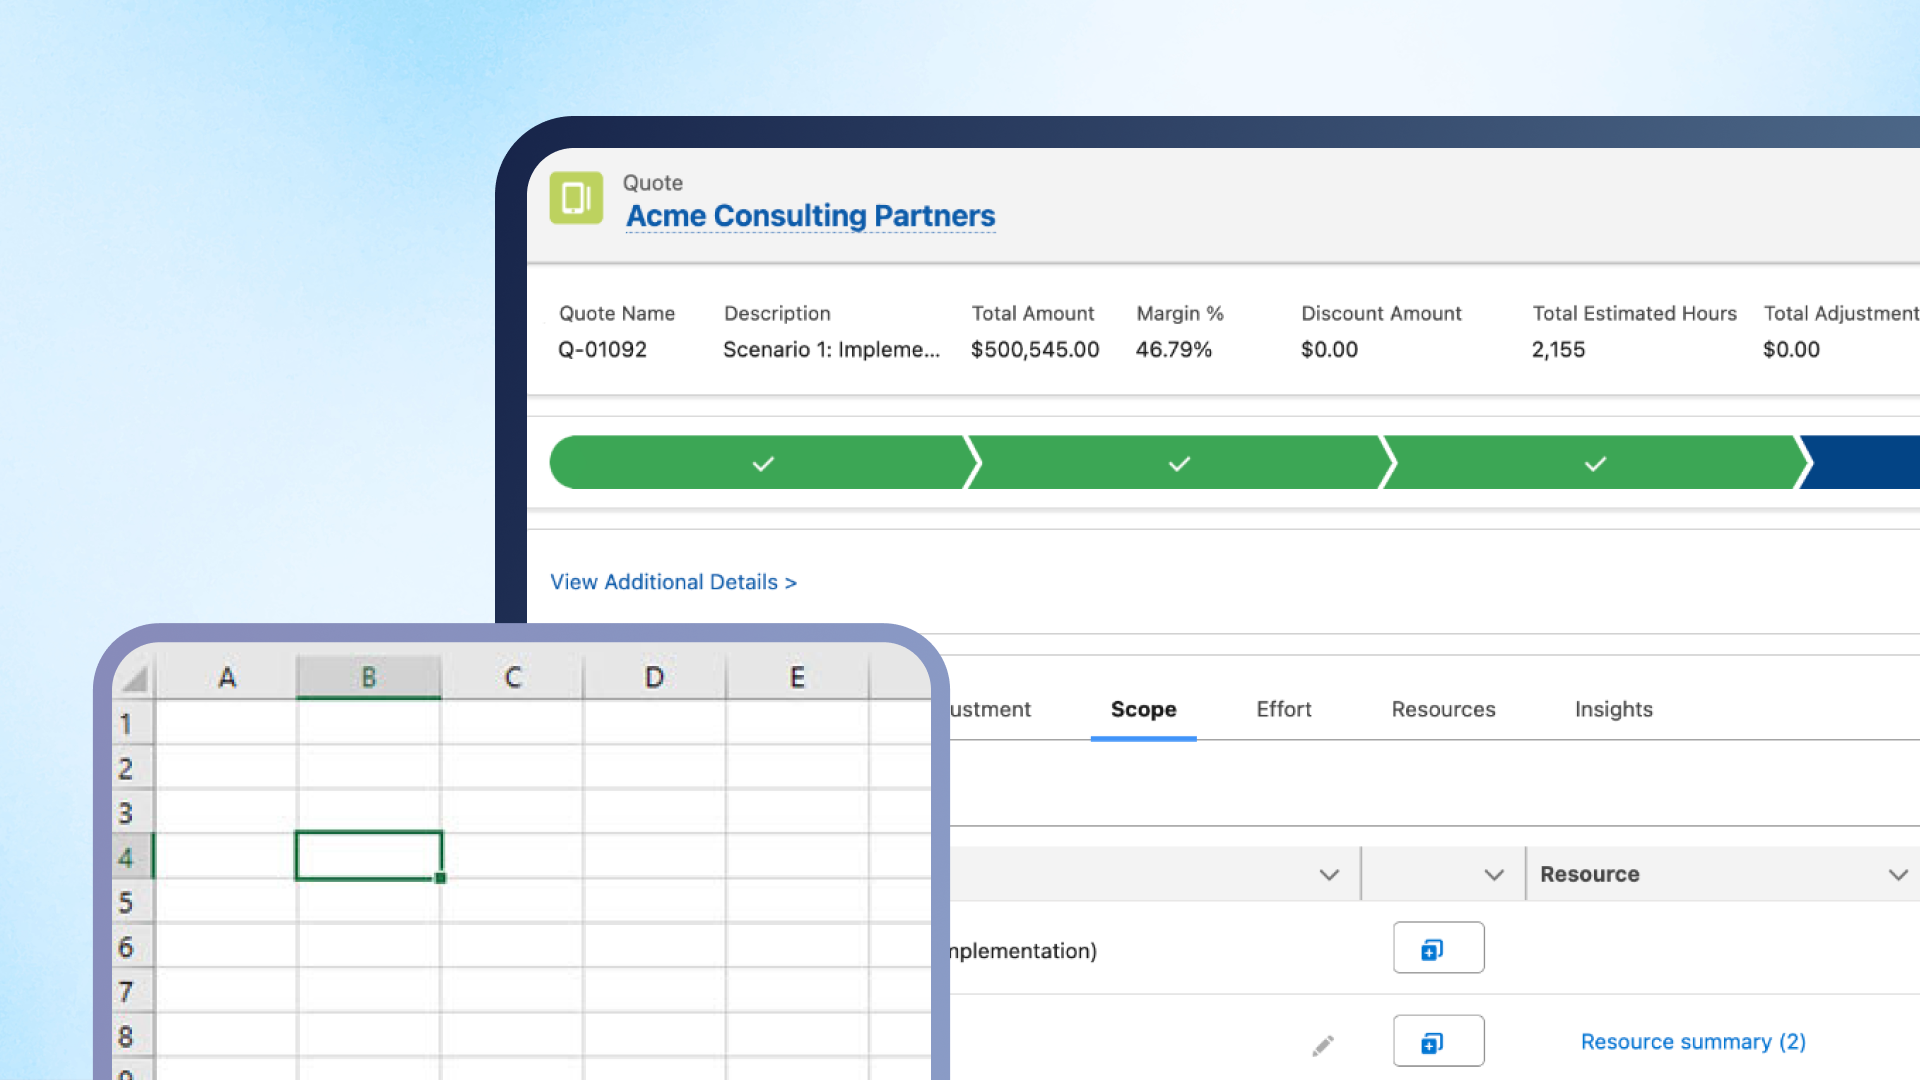Switch to the Effort tab
Image resolution: width=1920 pixels, height=1080 pixels.
pyautogui.click(x=1283, y=709)
